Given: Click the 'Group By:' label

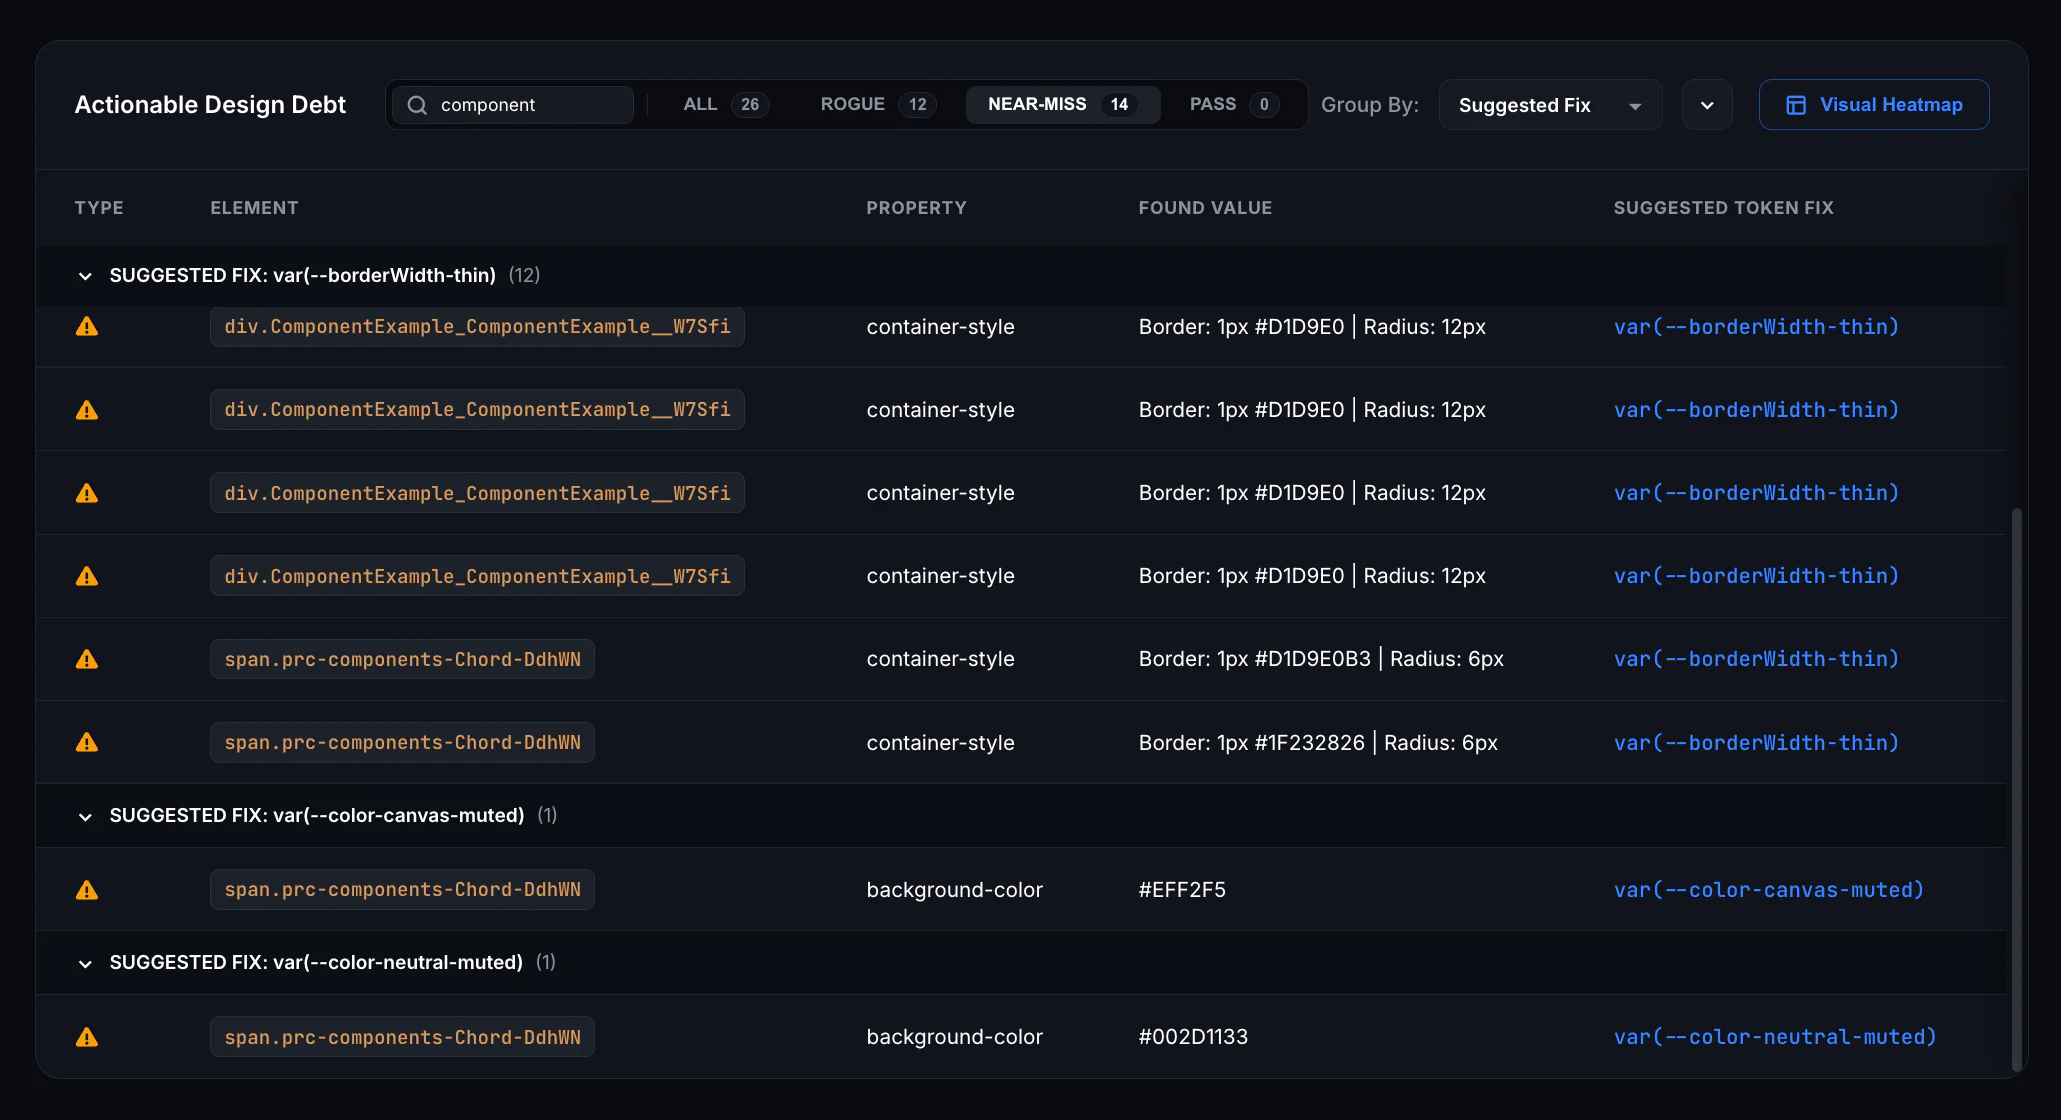Looking at the screenshot, I should coord(1370,105).
